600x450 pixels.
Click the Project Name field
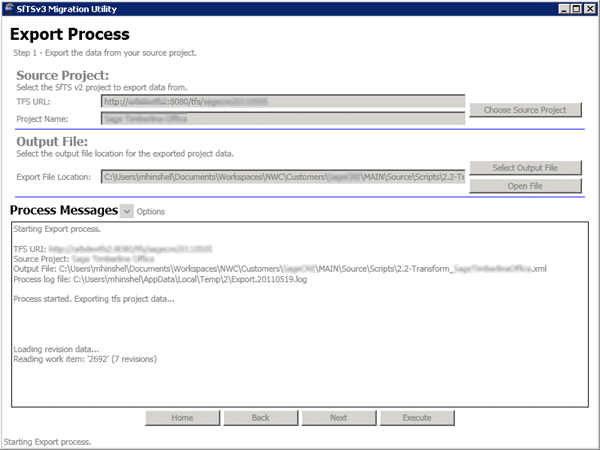[x=283, y=119]
